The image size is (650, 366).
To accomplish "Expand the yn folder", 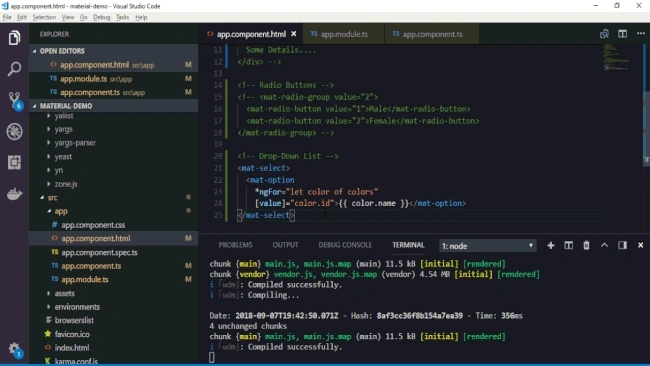I will [113, 170].
